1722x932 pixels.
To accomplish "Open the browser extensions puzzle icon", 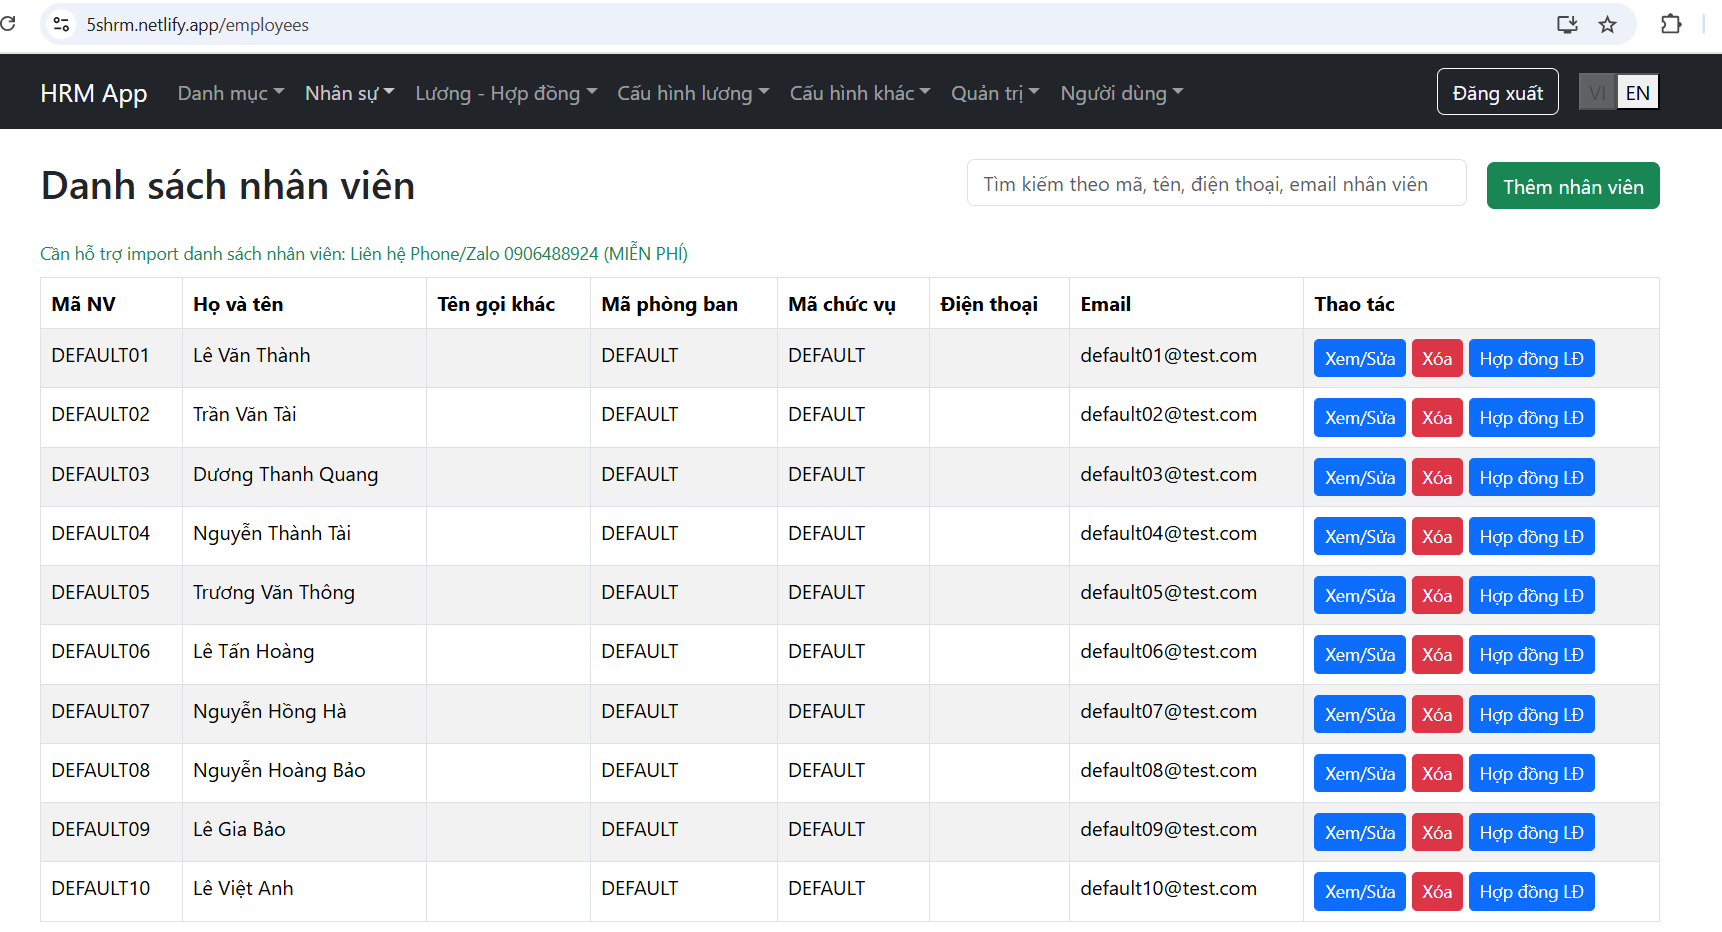I will [x=1671, y=24].
